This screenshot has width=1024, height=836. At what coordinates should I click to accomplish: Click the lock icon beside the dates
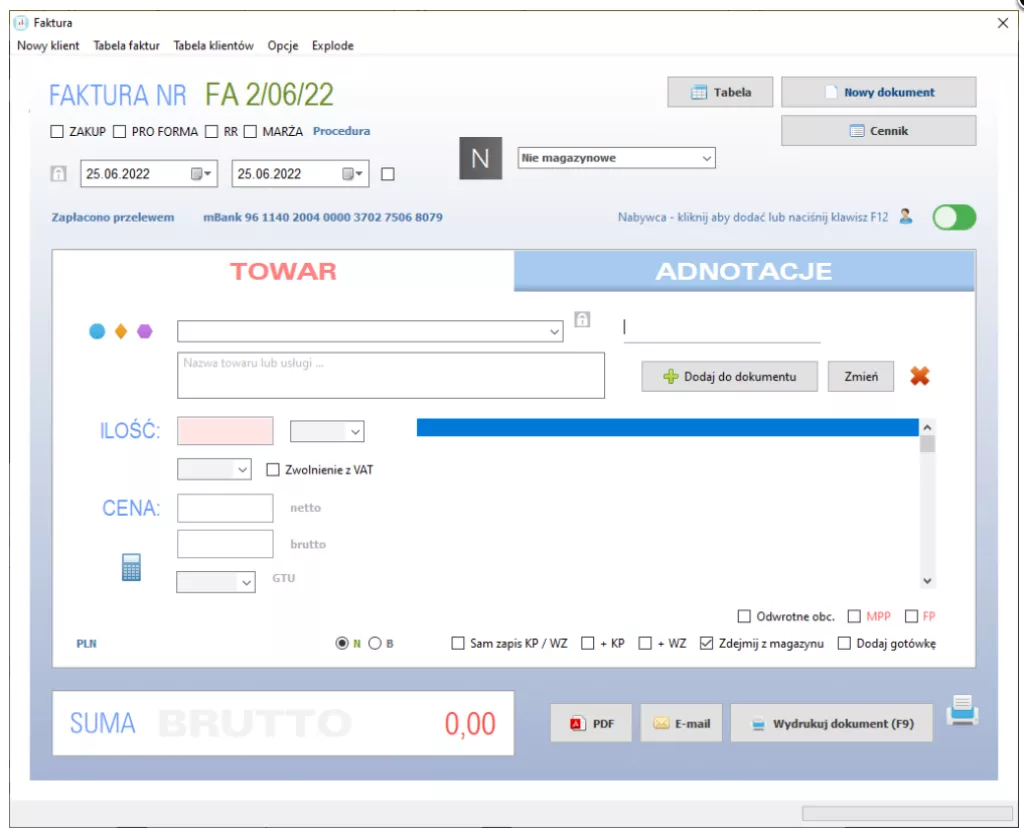pos(59,174)
